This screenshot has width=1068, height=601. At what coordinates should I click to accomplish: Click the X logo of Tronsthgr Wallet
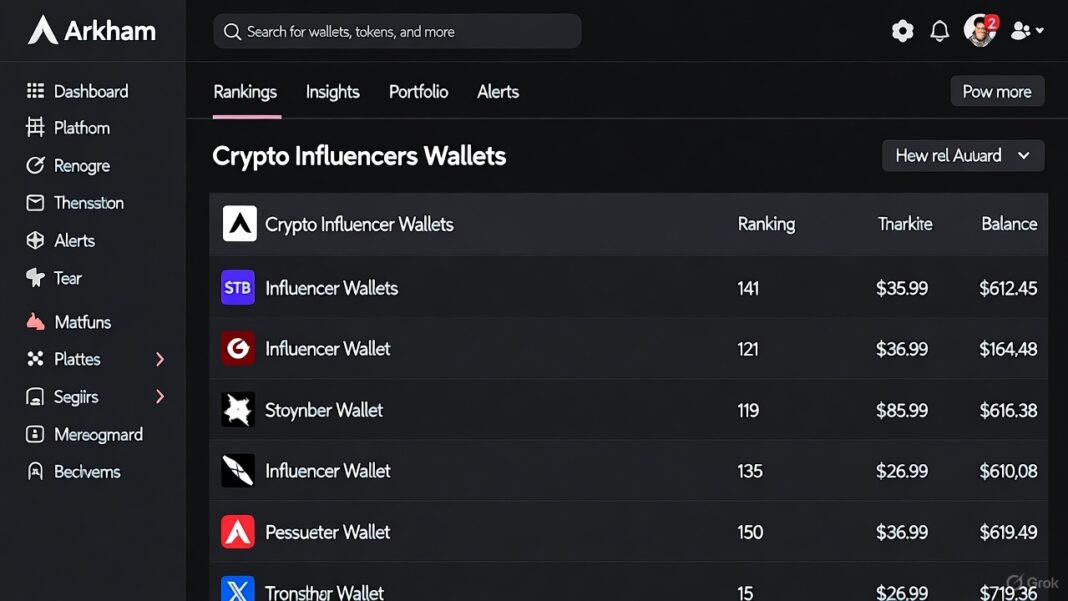[238, 589]
